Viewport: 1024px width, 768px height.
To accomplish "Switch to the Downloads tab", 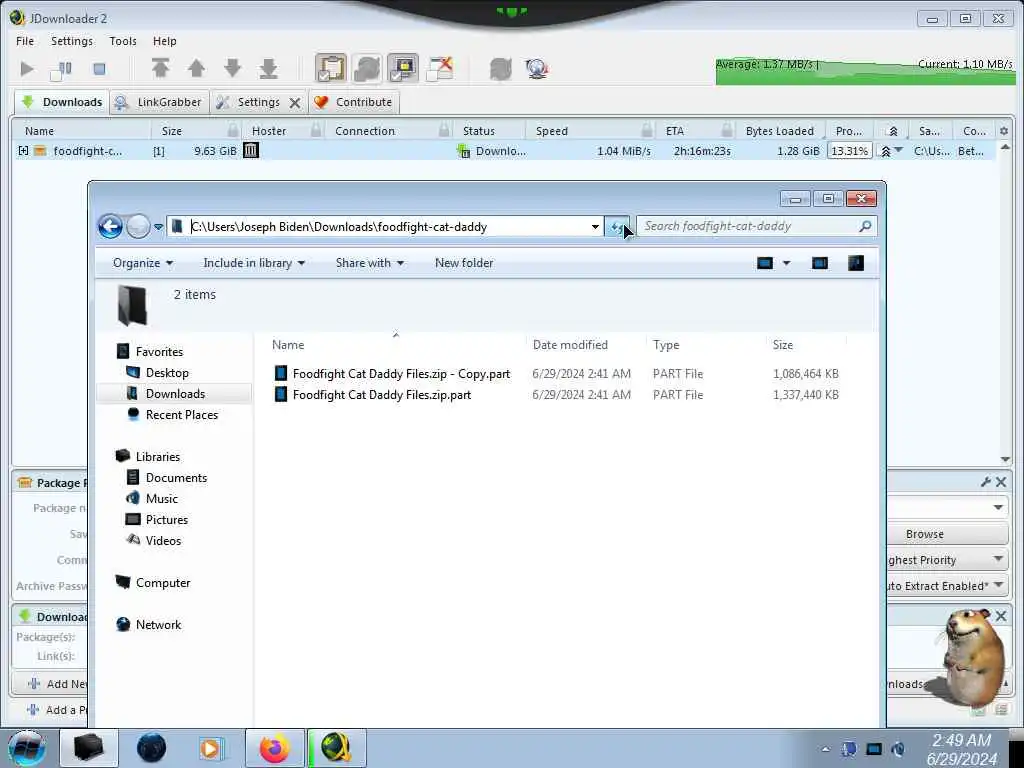I will tap(61, 102).
